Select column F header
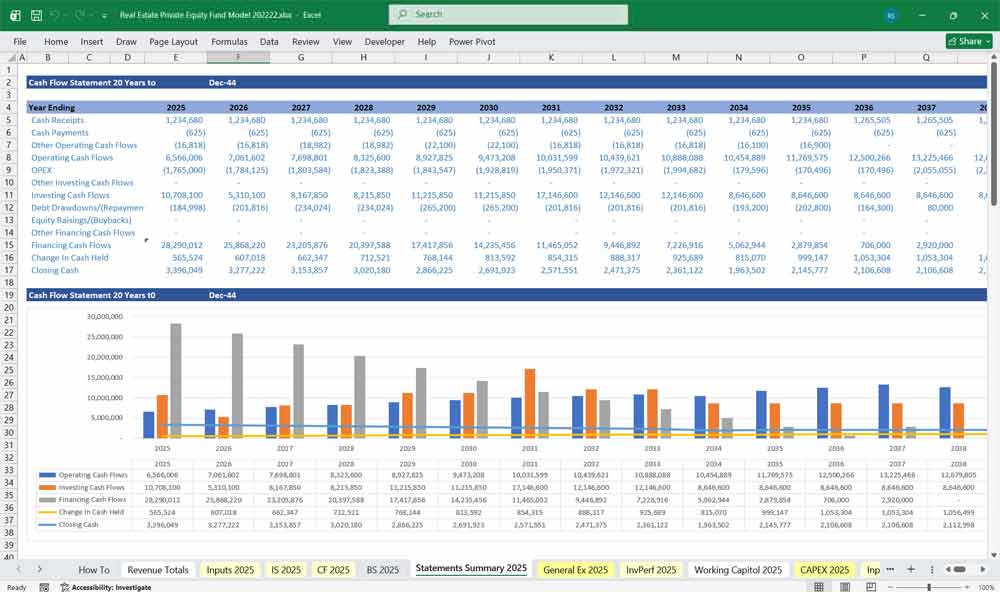 click(x=237, y=58)
